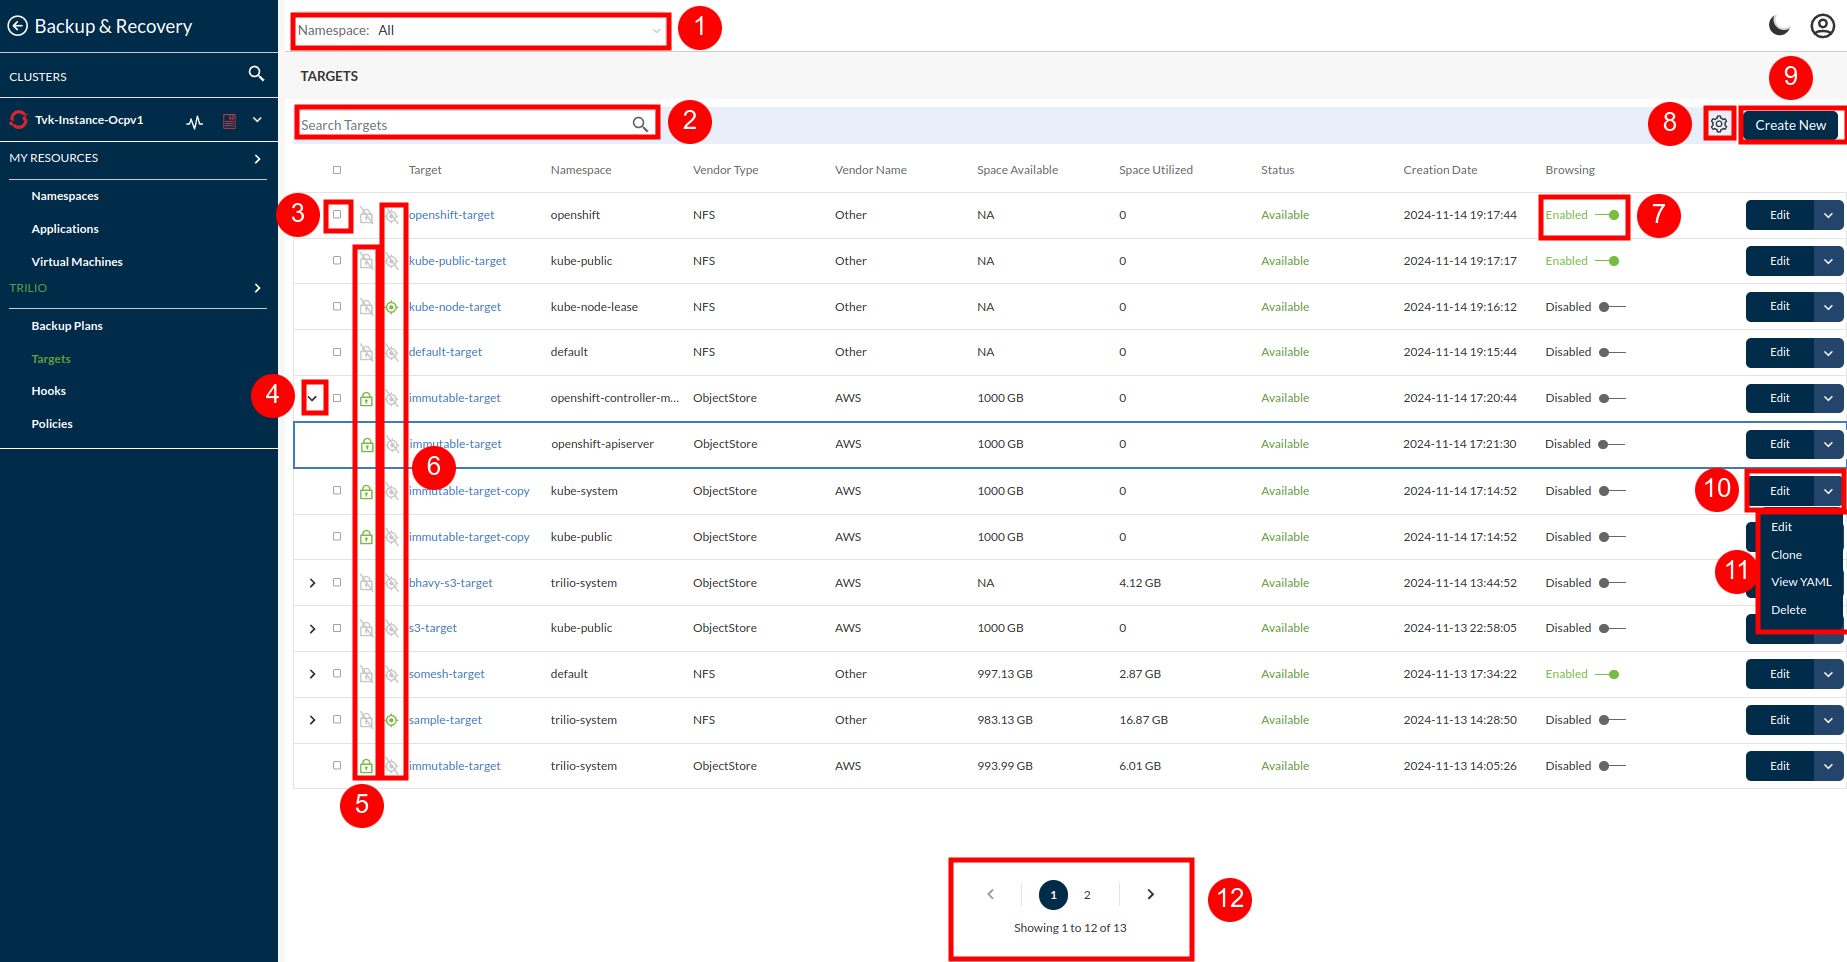Screen dimensions: 1847x962
Task: Collapse the expanded immutable-target row
Action: click(x=313, y=398)
